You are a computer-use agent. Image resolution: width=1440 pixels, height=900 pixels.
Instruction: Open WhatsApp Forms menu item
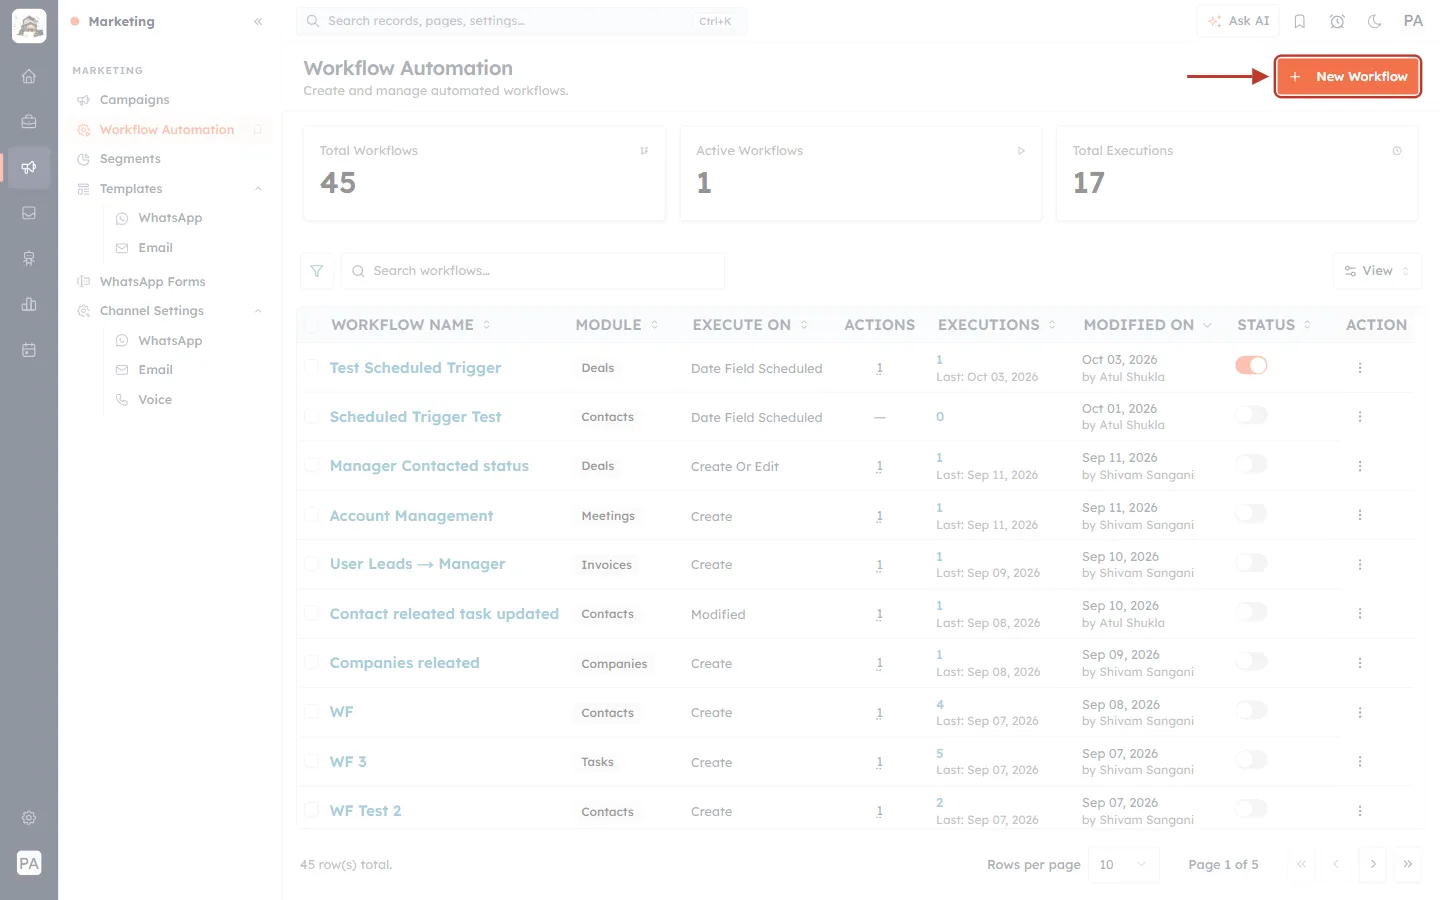point(152,282)
